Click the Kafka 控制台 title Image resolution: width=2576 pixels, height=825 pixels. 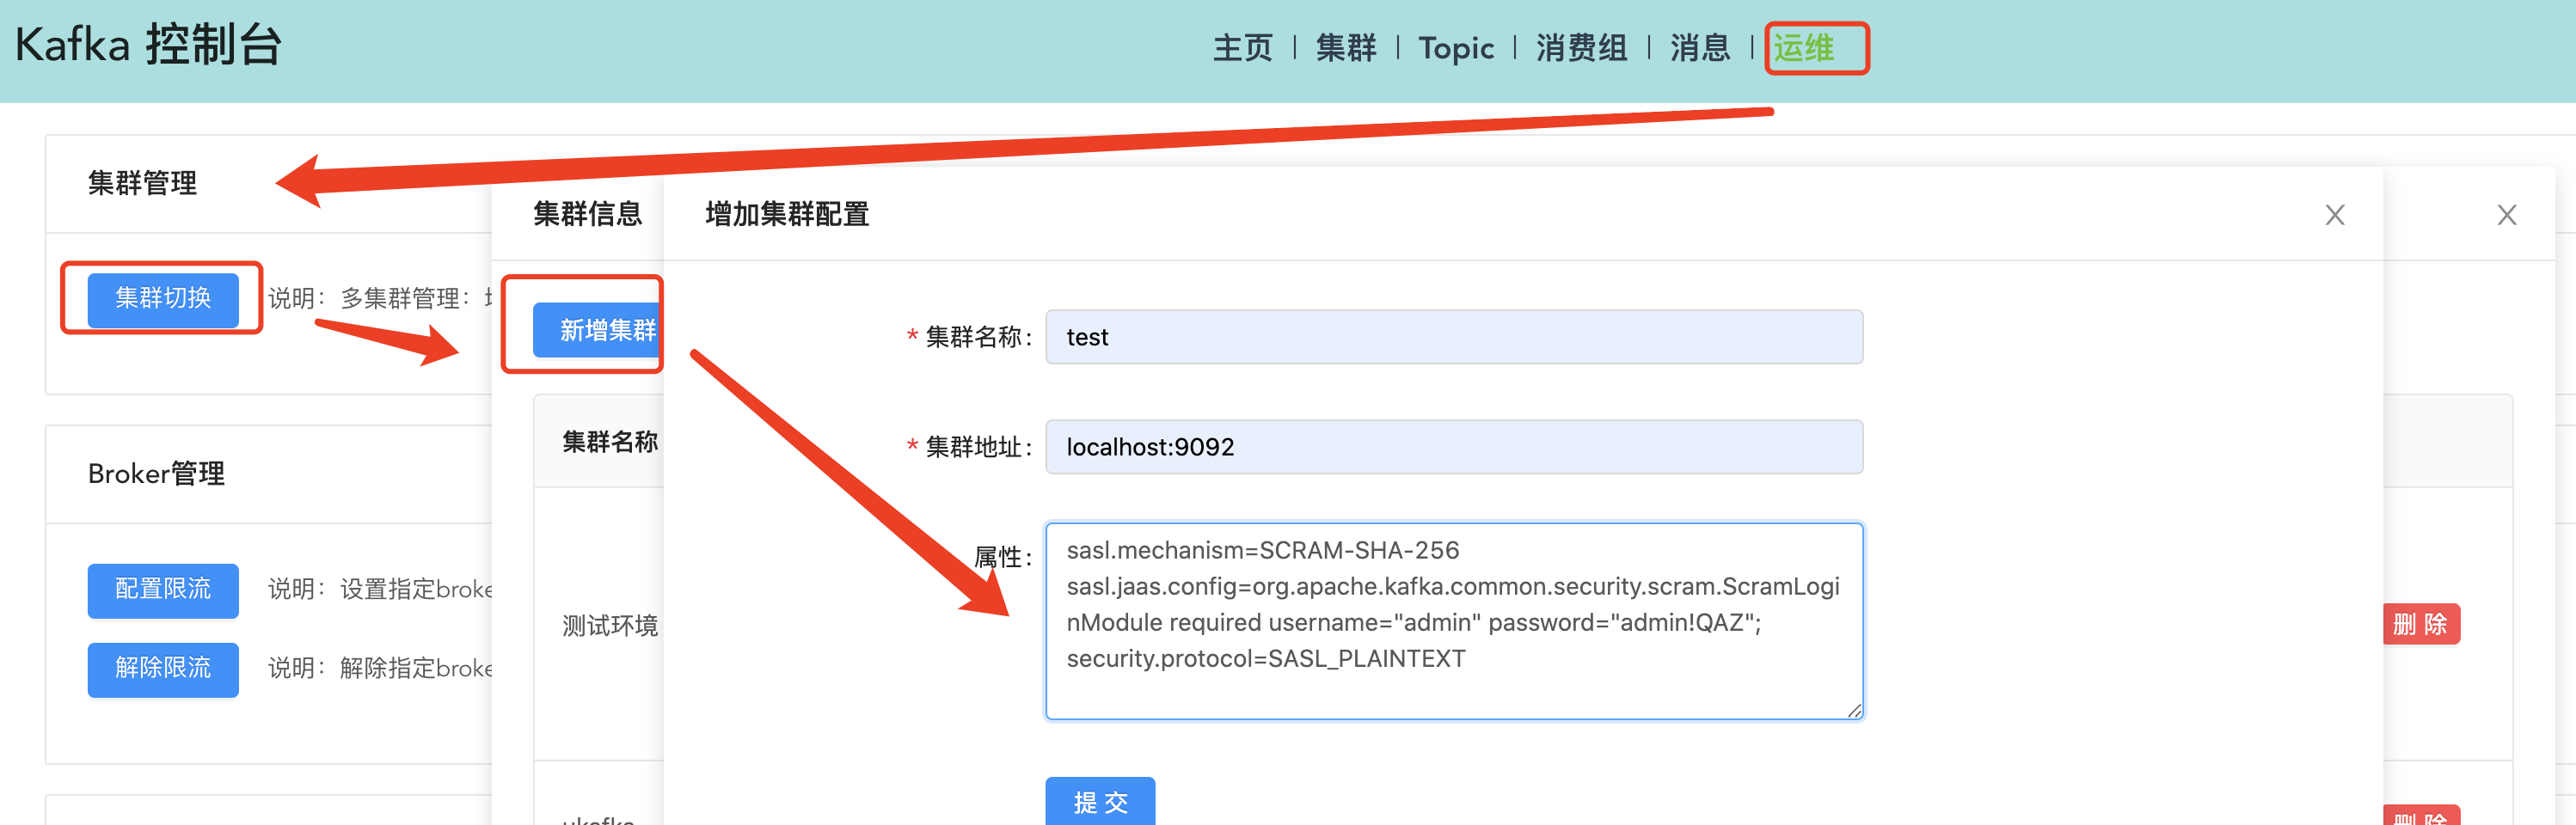tap(149, 46)
